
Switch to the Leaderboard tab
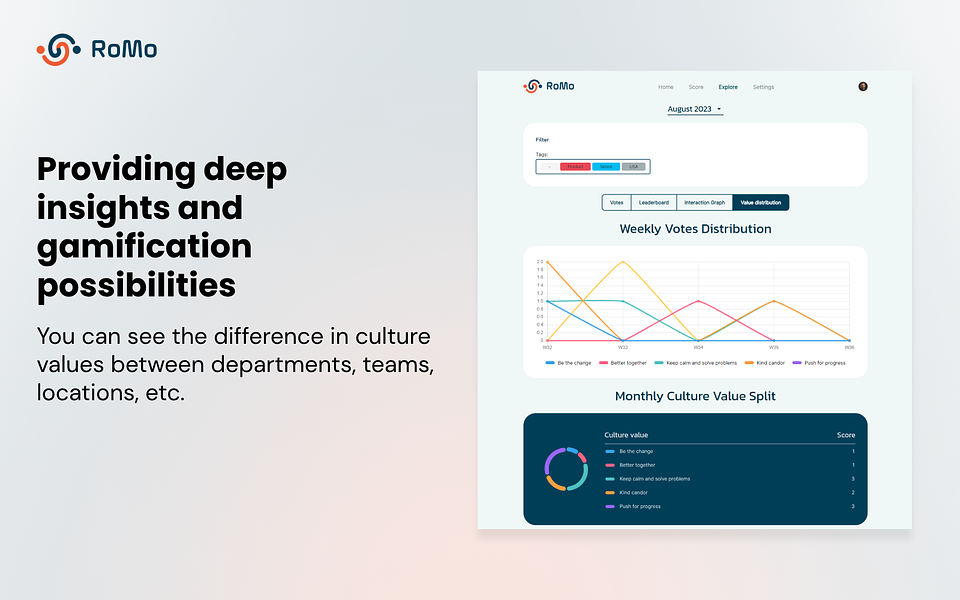653,203
